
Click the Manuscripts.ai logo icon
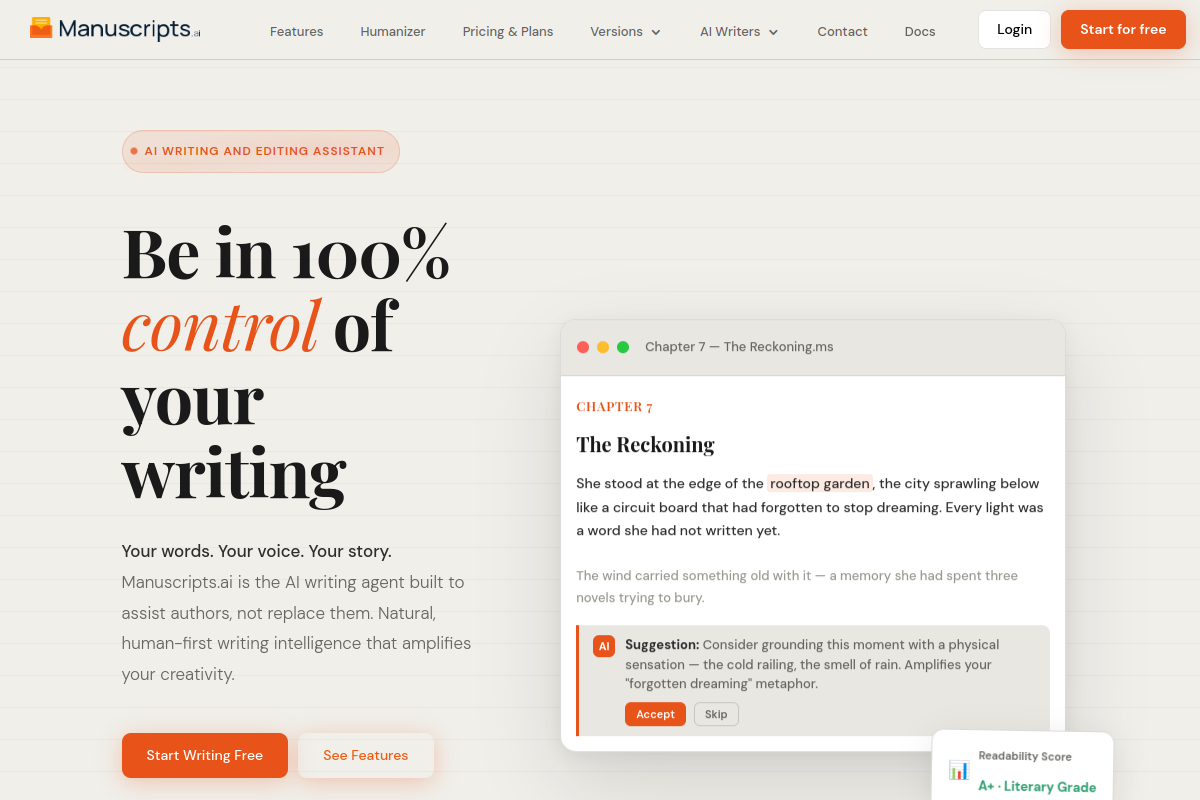(41, 28)
